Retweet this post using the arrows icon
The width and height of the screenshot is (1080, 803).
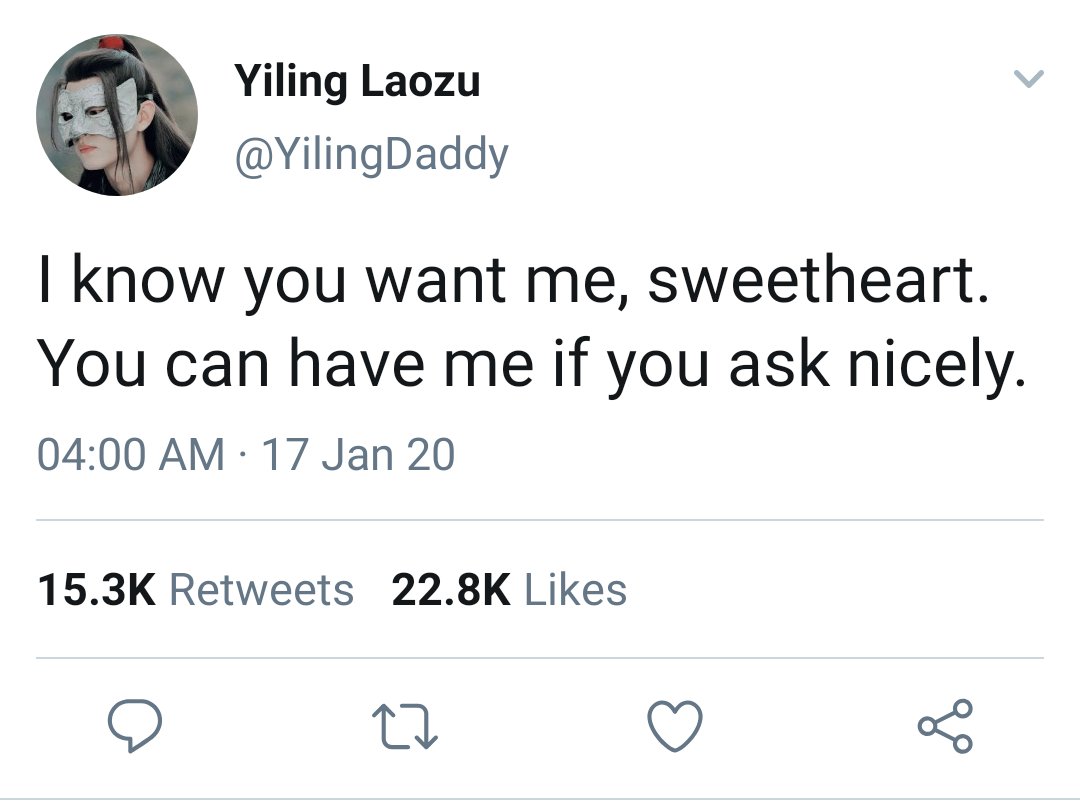coord(405,726)
